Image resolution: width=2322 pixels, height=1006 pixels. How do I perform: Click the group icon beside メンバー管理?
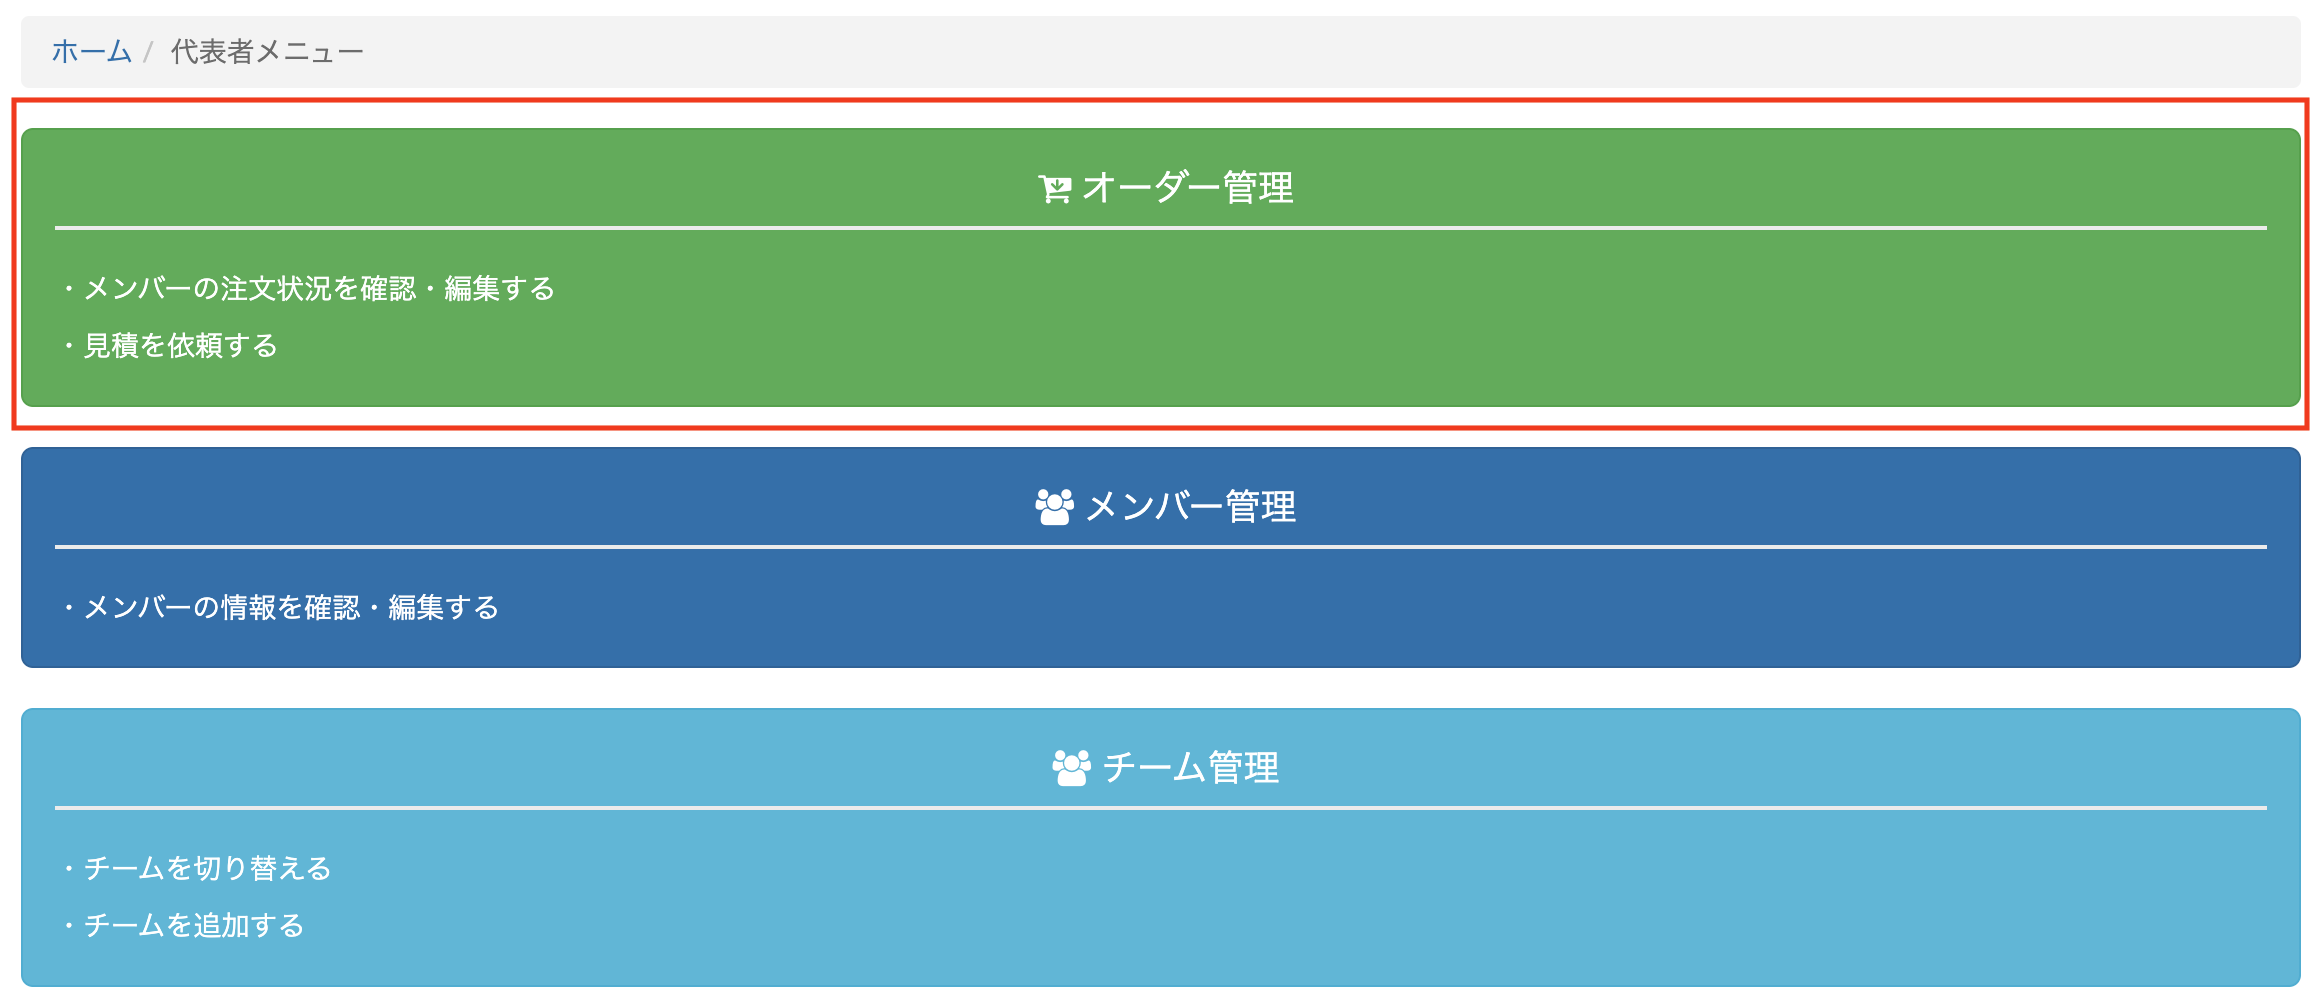1055,507
